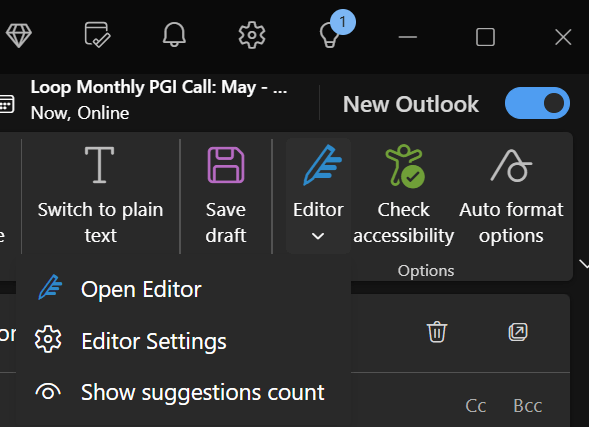Pop out message to new window

coord(518,332)
